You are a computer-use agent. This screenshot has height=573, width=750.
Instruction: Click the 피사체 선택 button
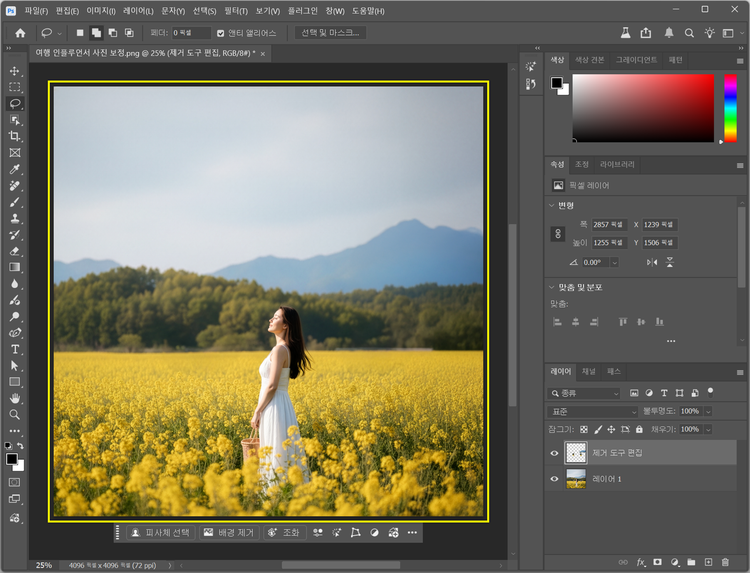pyautogui.click(x=160, y=533)
